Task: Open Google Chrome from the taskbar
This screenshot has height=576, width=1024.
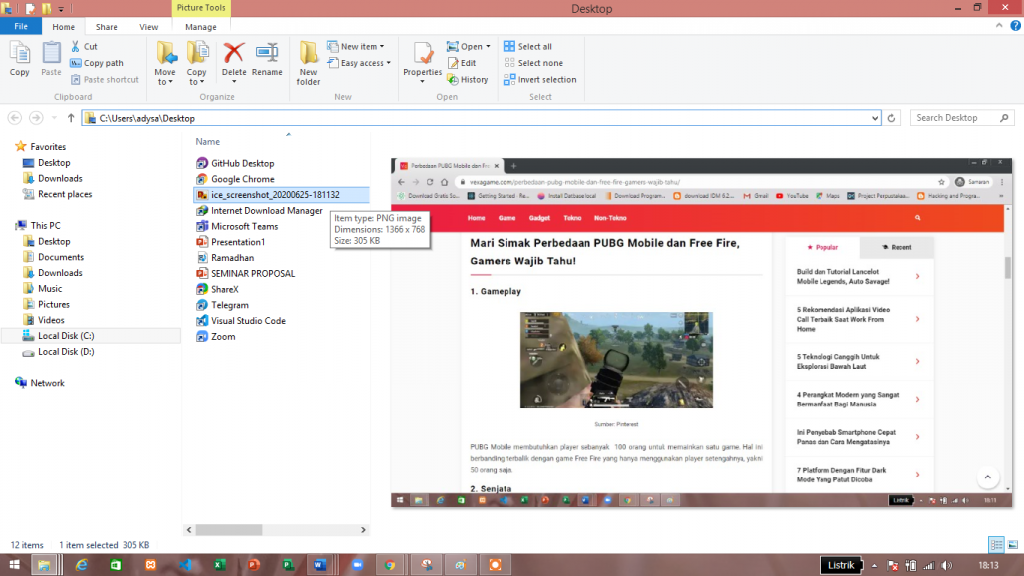Action: pyautogui.click(x=392, y=563)
